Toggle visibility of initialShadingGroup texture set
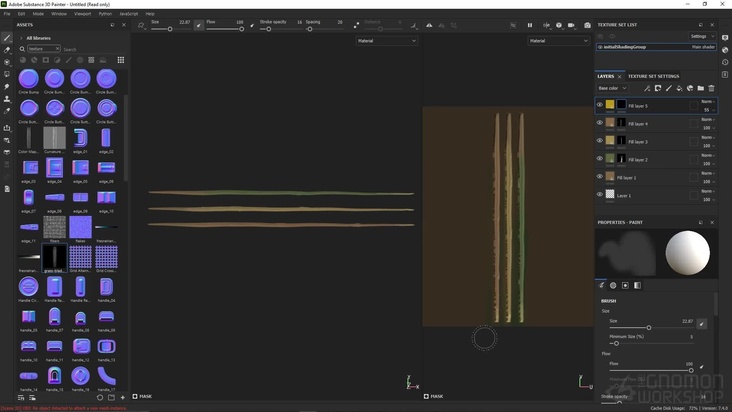The image size is (732, 412). 600,47
